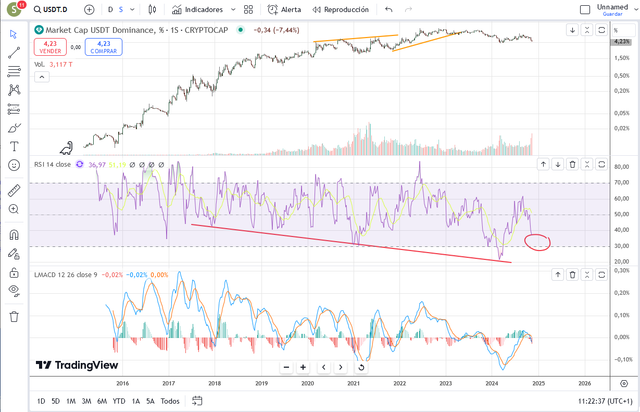The image size is (640, 412).
Task: Maximize the LMACD pane
Action: [602, 275]
